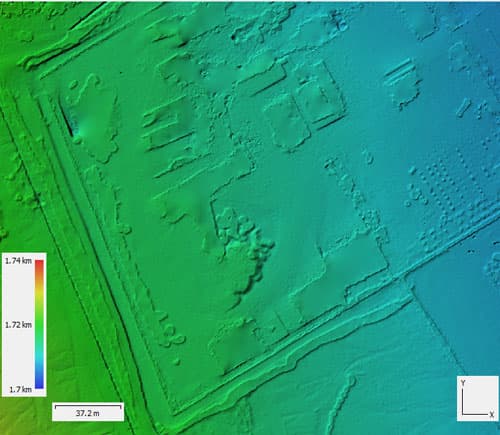Select the Y axis label in orientation widget
This screenshot has width=500, height=435.
tap(463, 383)
